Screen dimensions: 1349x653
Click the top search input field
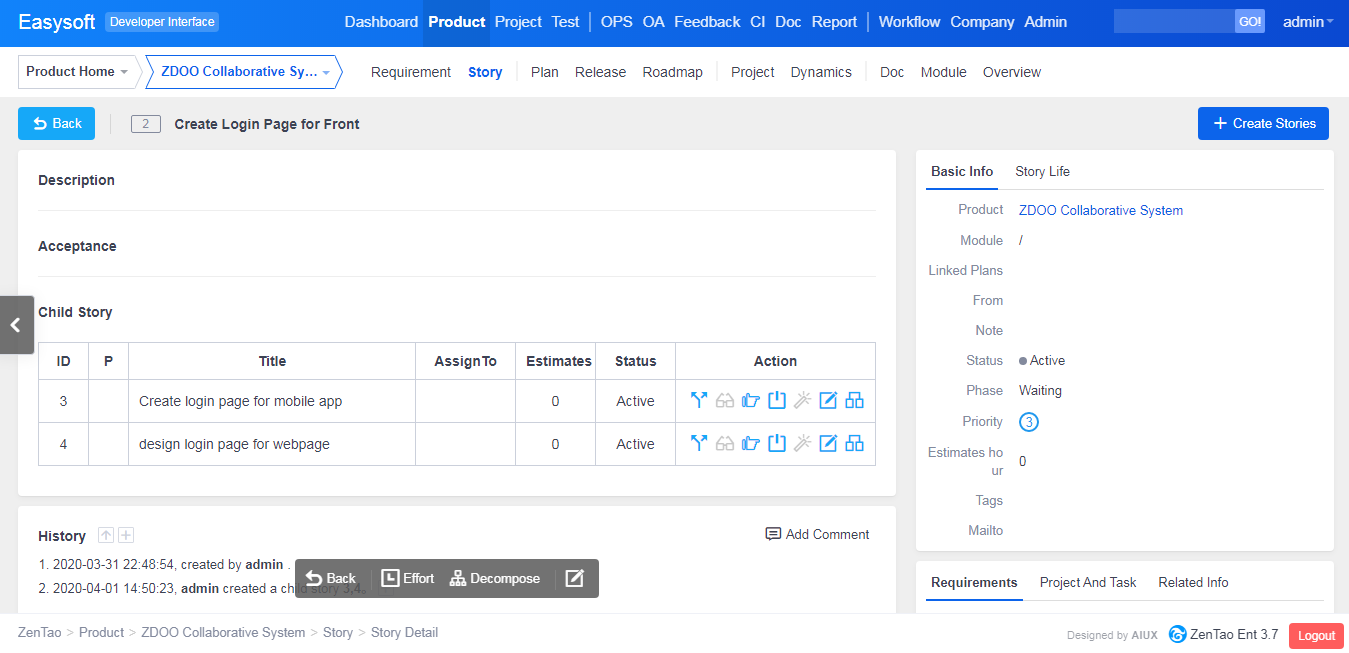1174,22
